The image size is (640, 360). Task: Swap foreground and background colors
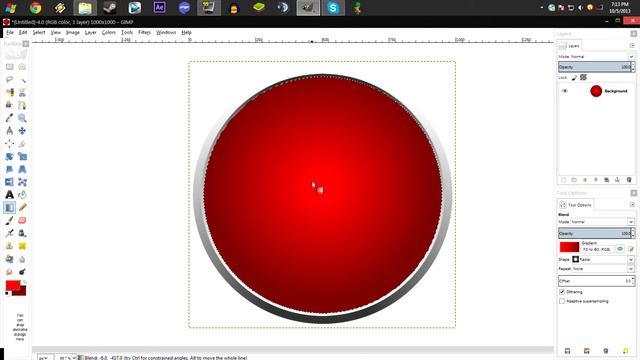click(x=24, y=282)
